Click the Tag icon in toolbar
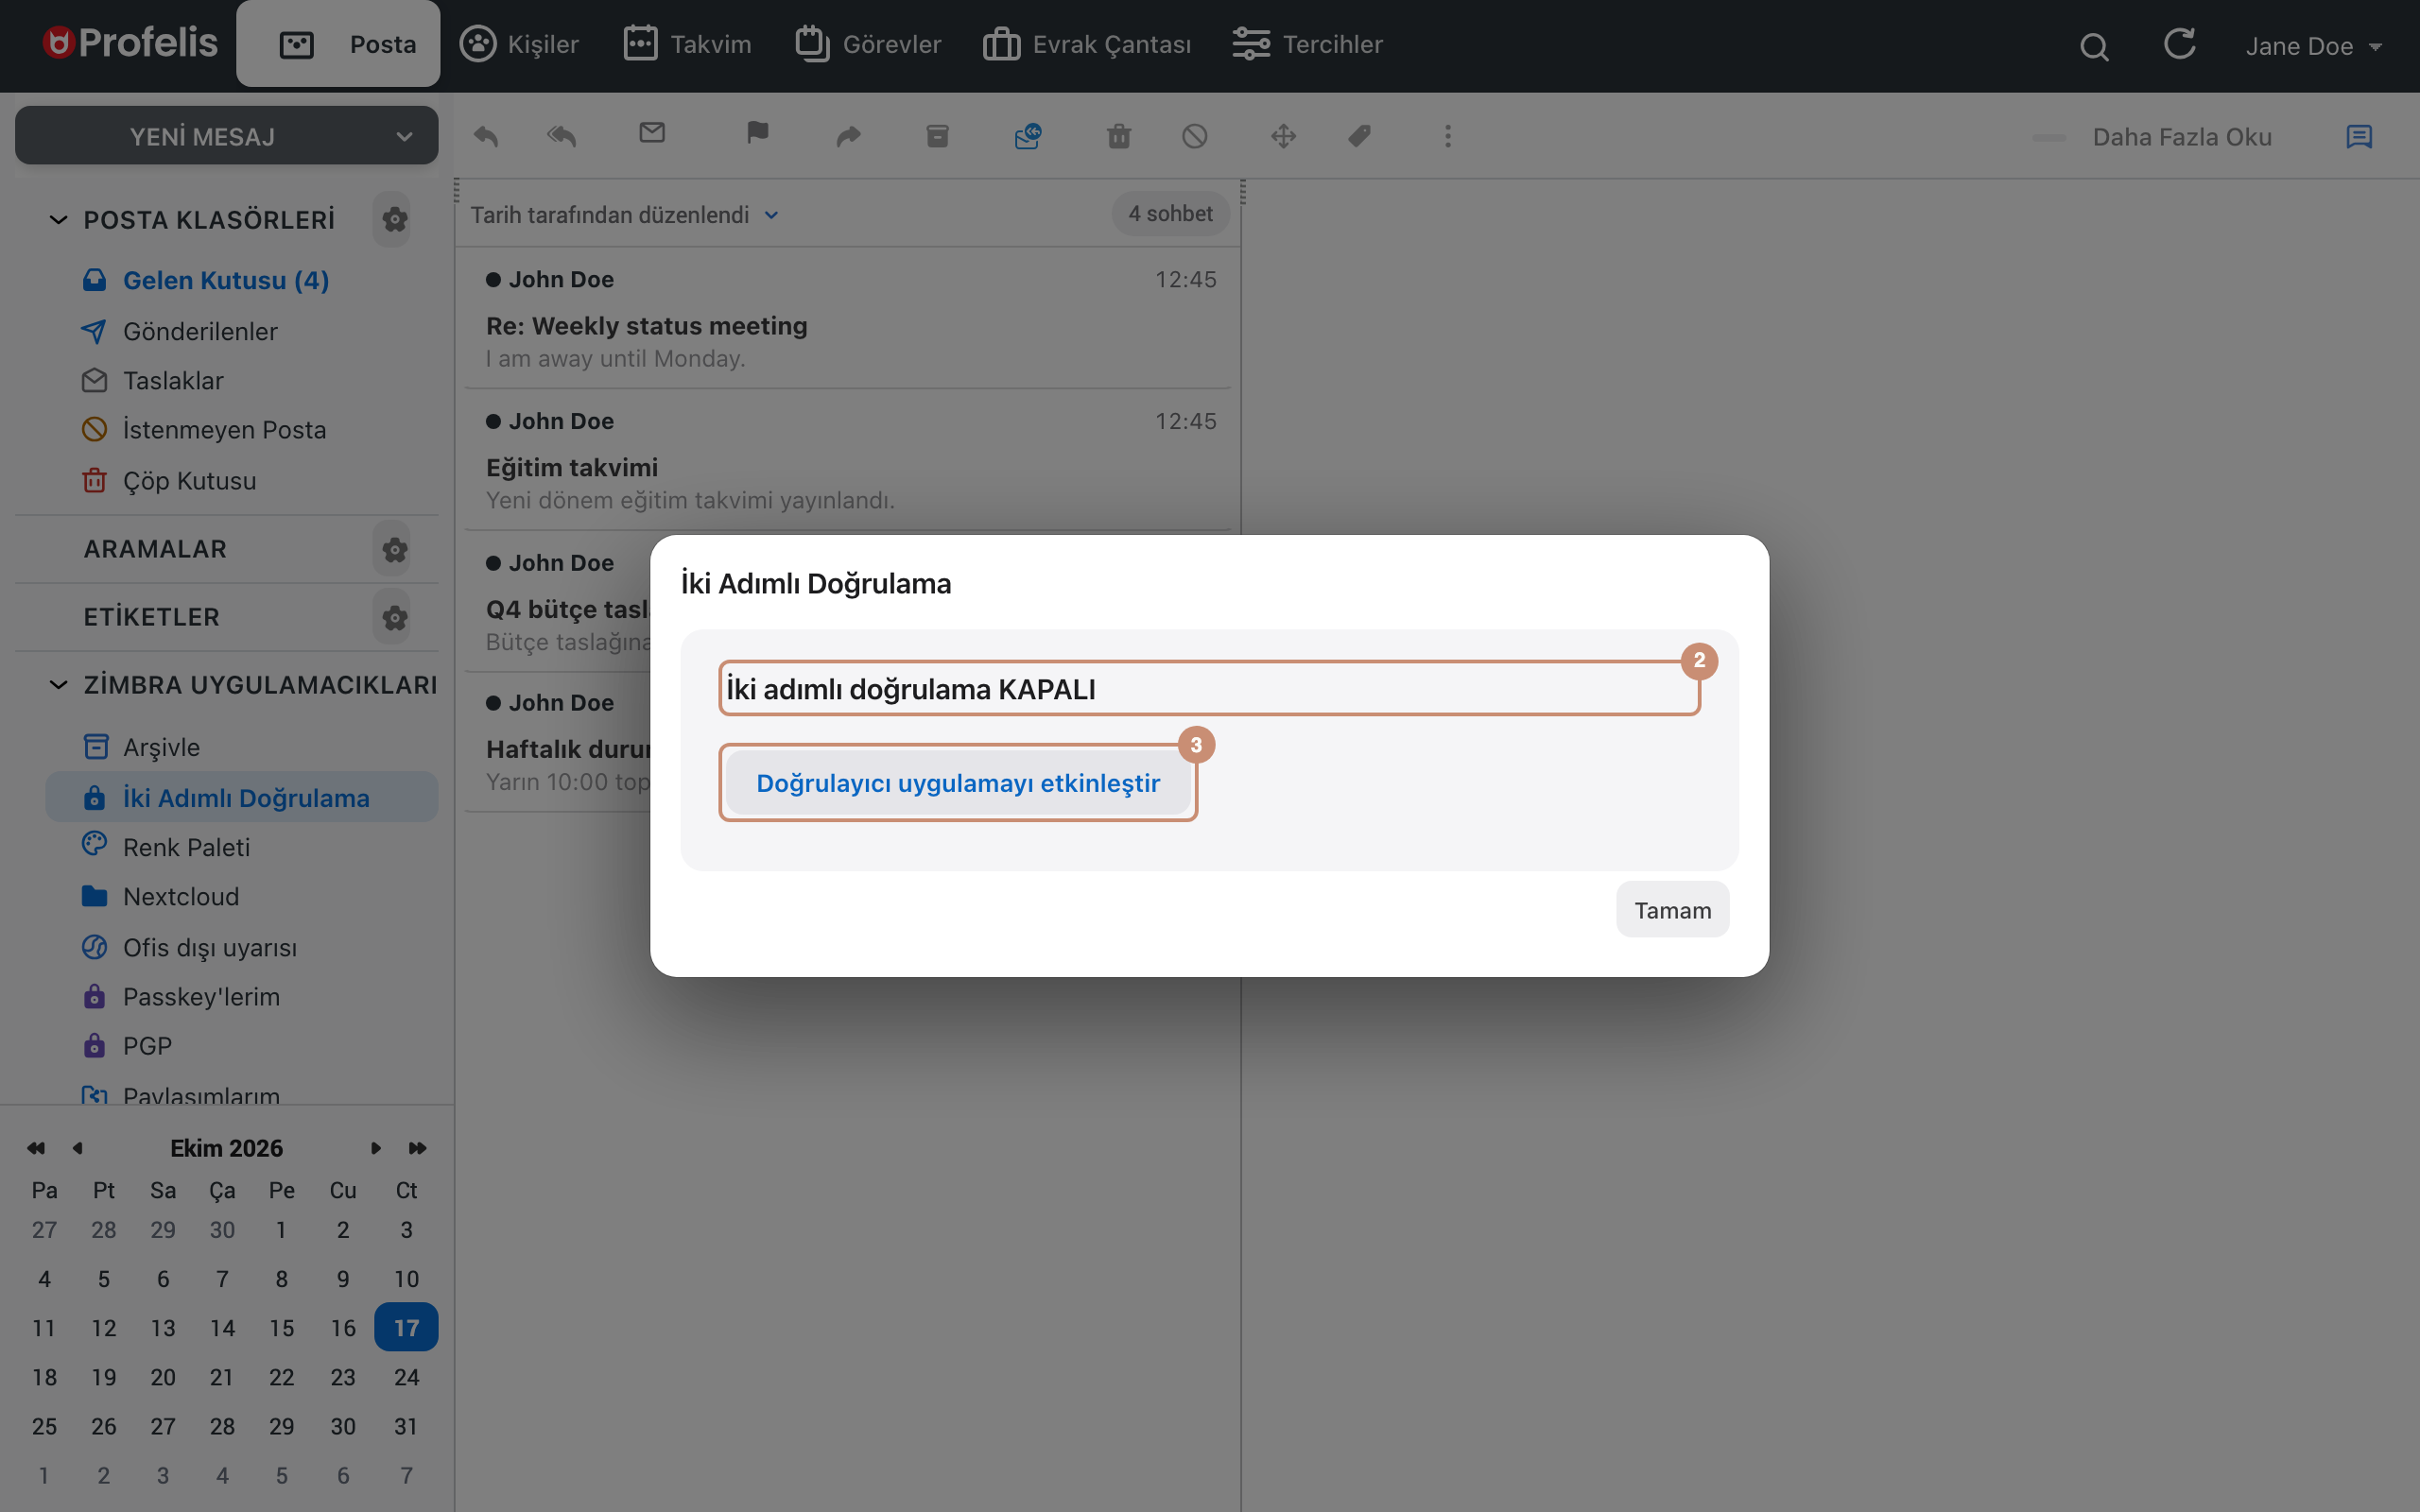The height and width of the screenshot is (1512, 2420). coord(1360,136)
